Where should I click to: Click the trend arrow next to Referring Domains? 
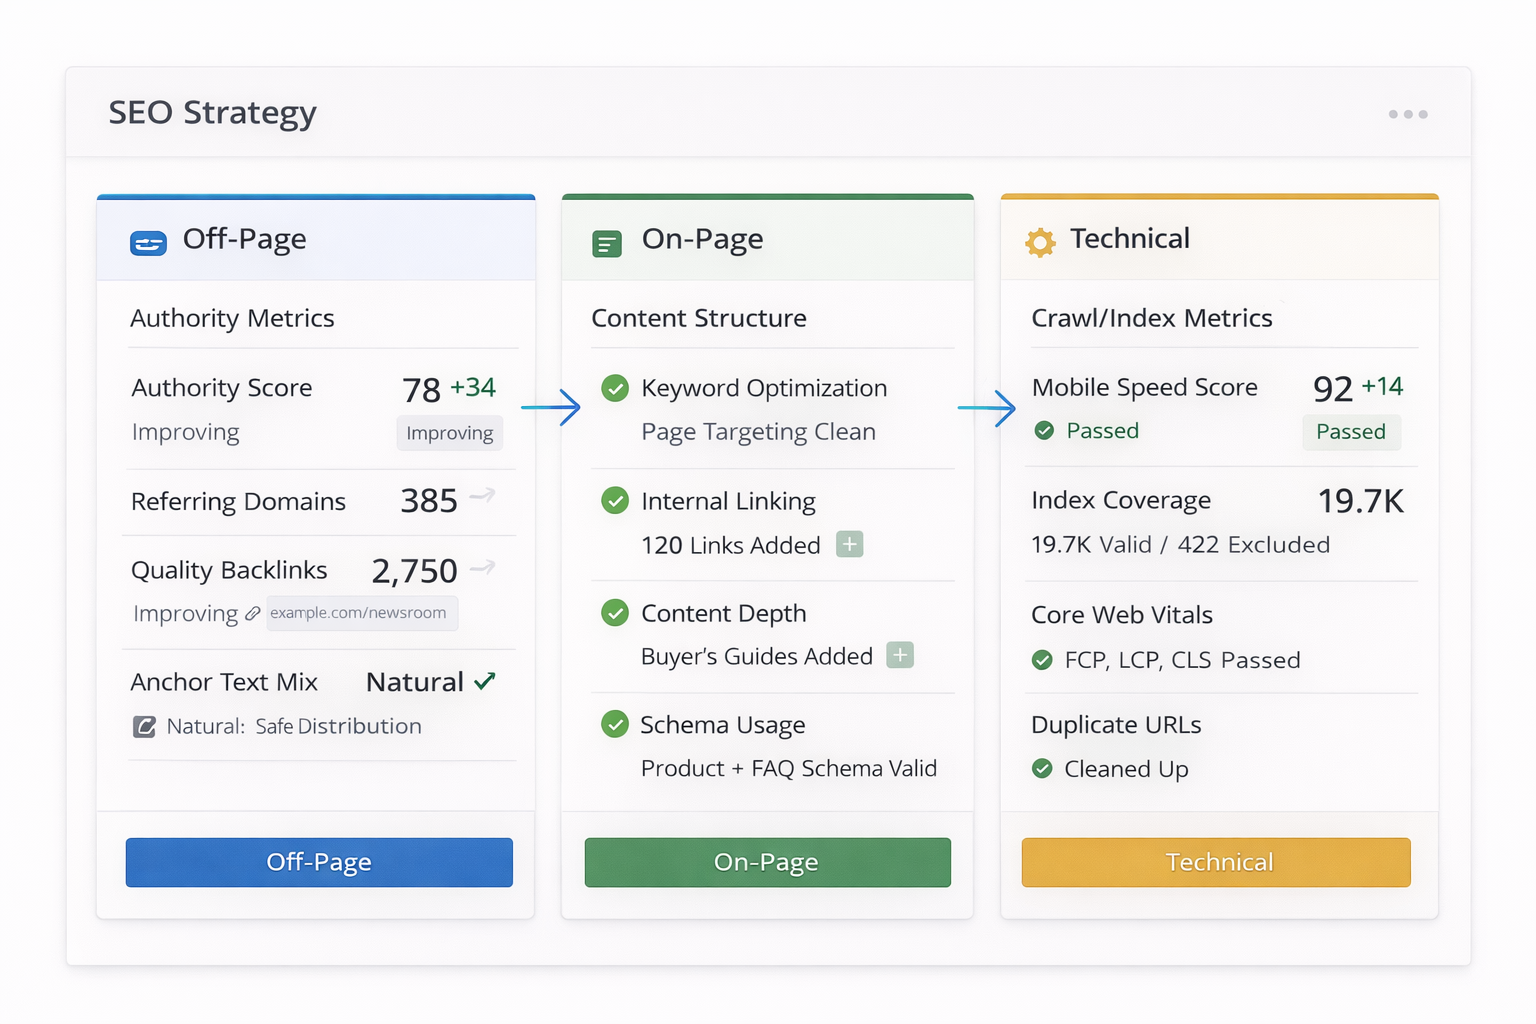[x=483, y=495]
